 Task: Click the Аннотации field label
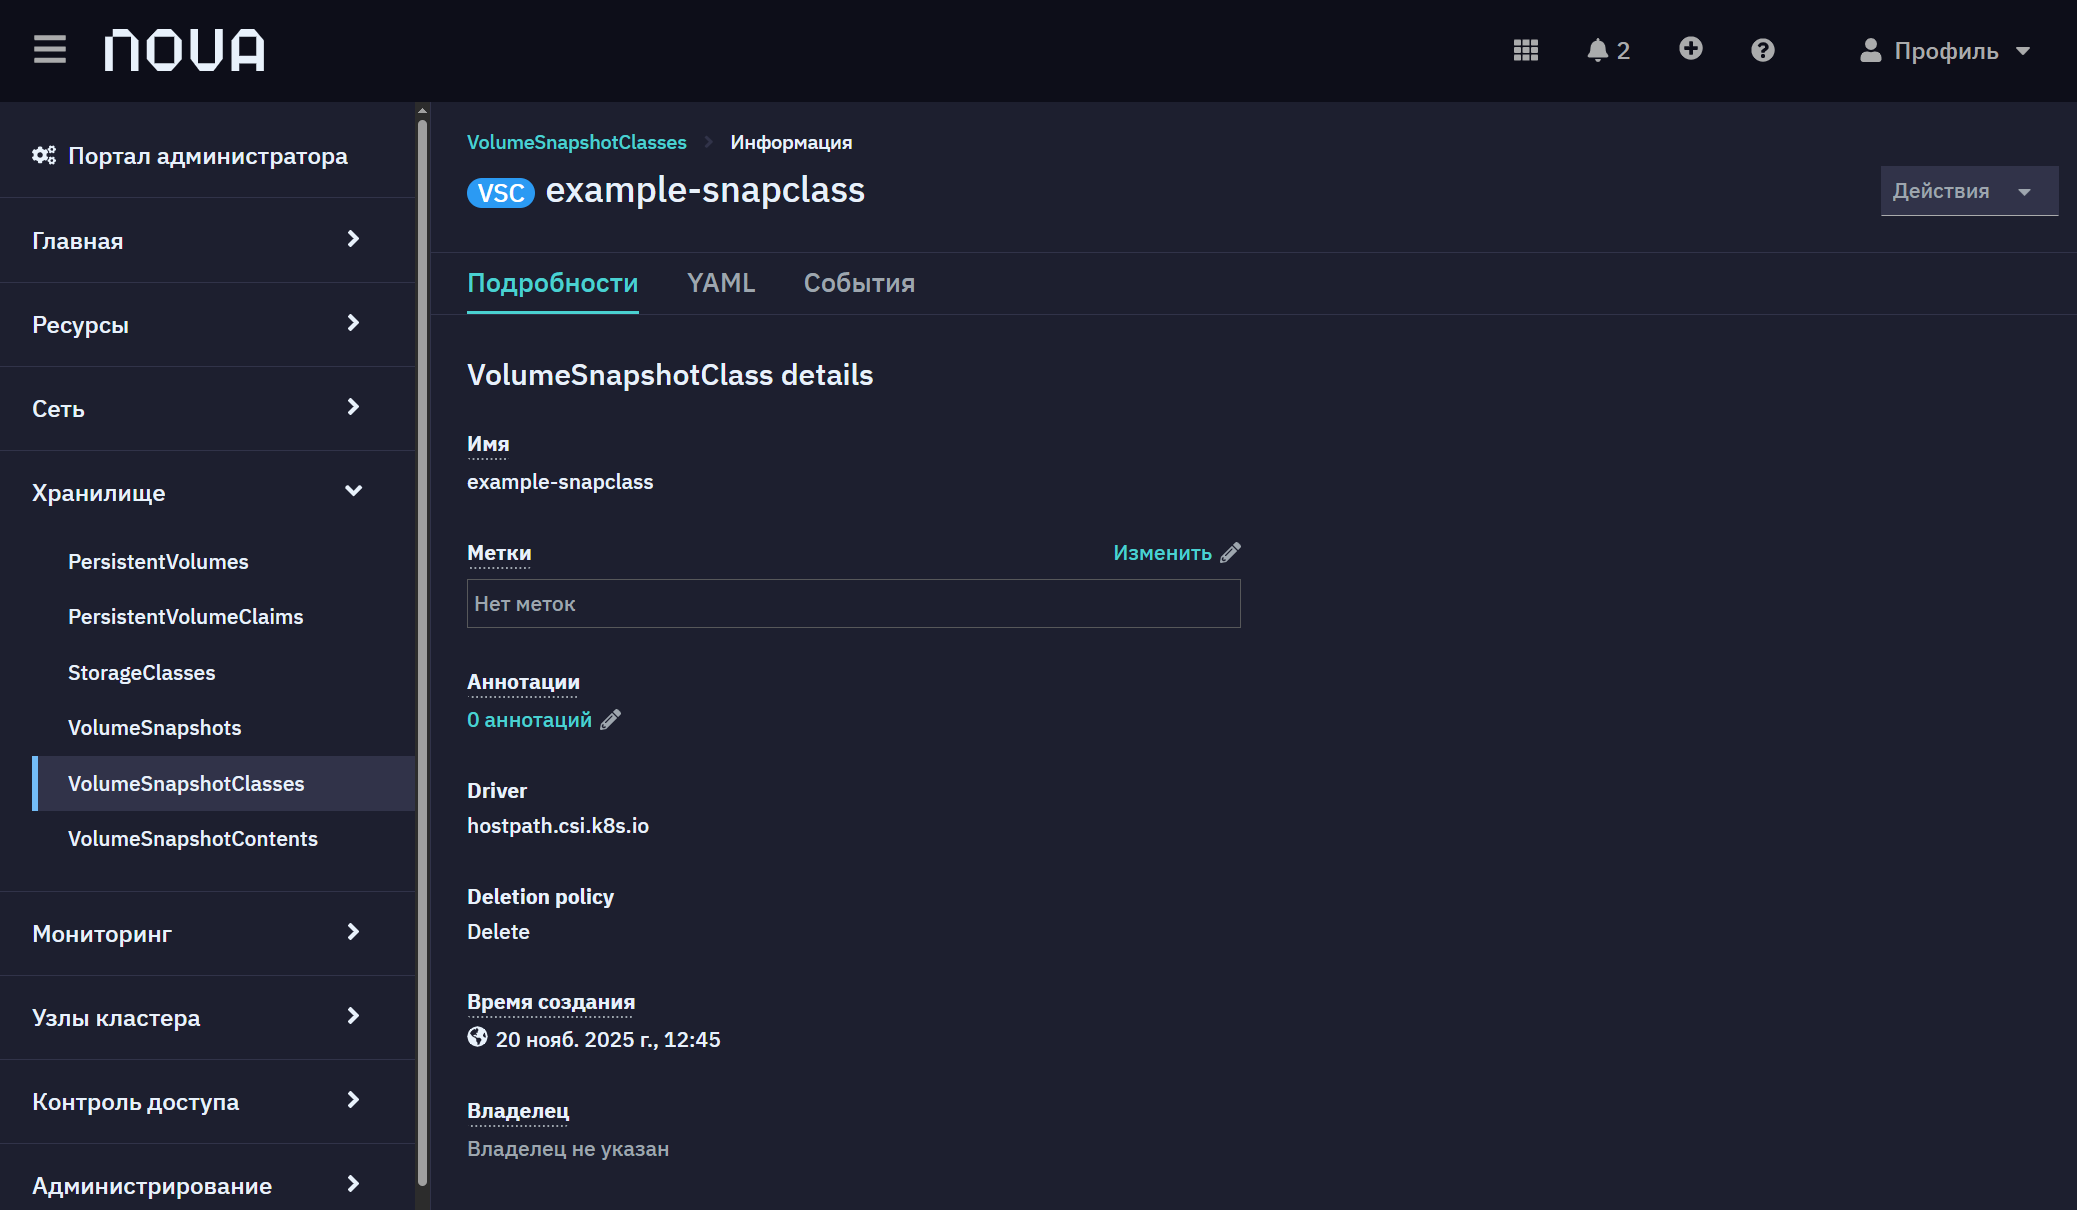click(523, 681)
